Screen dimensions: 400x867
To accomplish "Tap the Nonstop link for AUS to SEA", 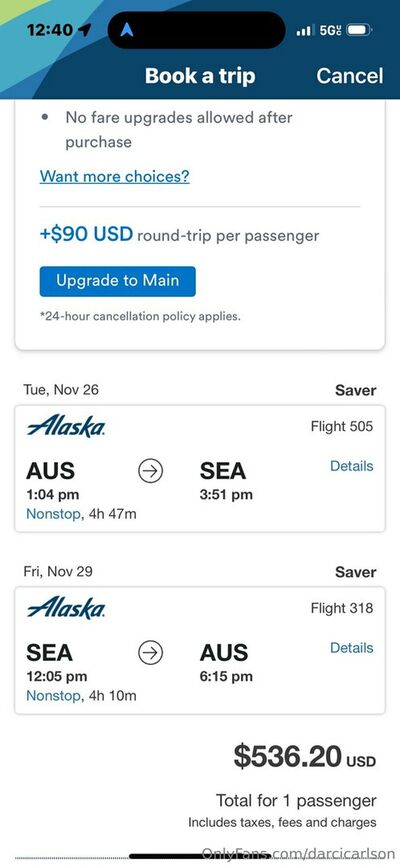I will (53, 514).
